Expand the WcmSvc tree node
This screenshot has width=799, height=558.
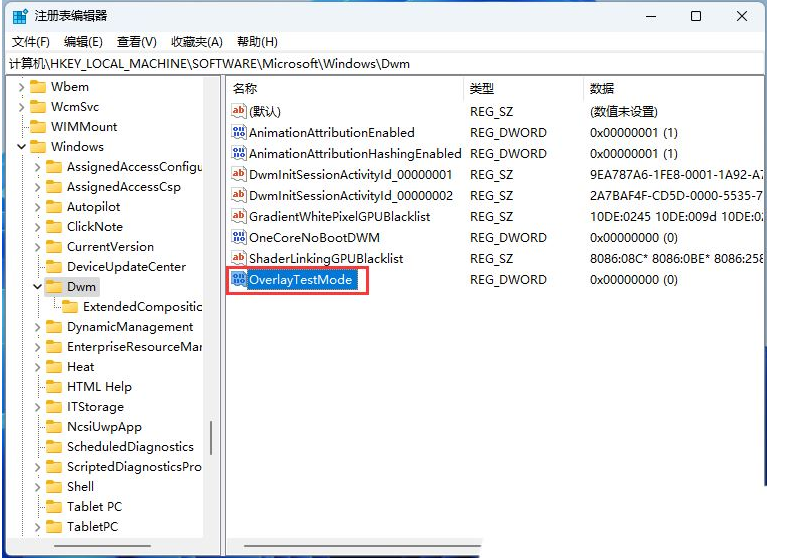pyautogui.click(x=21, y=107)
